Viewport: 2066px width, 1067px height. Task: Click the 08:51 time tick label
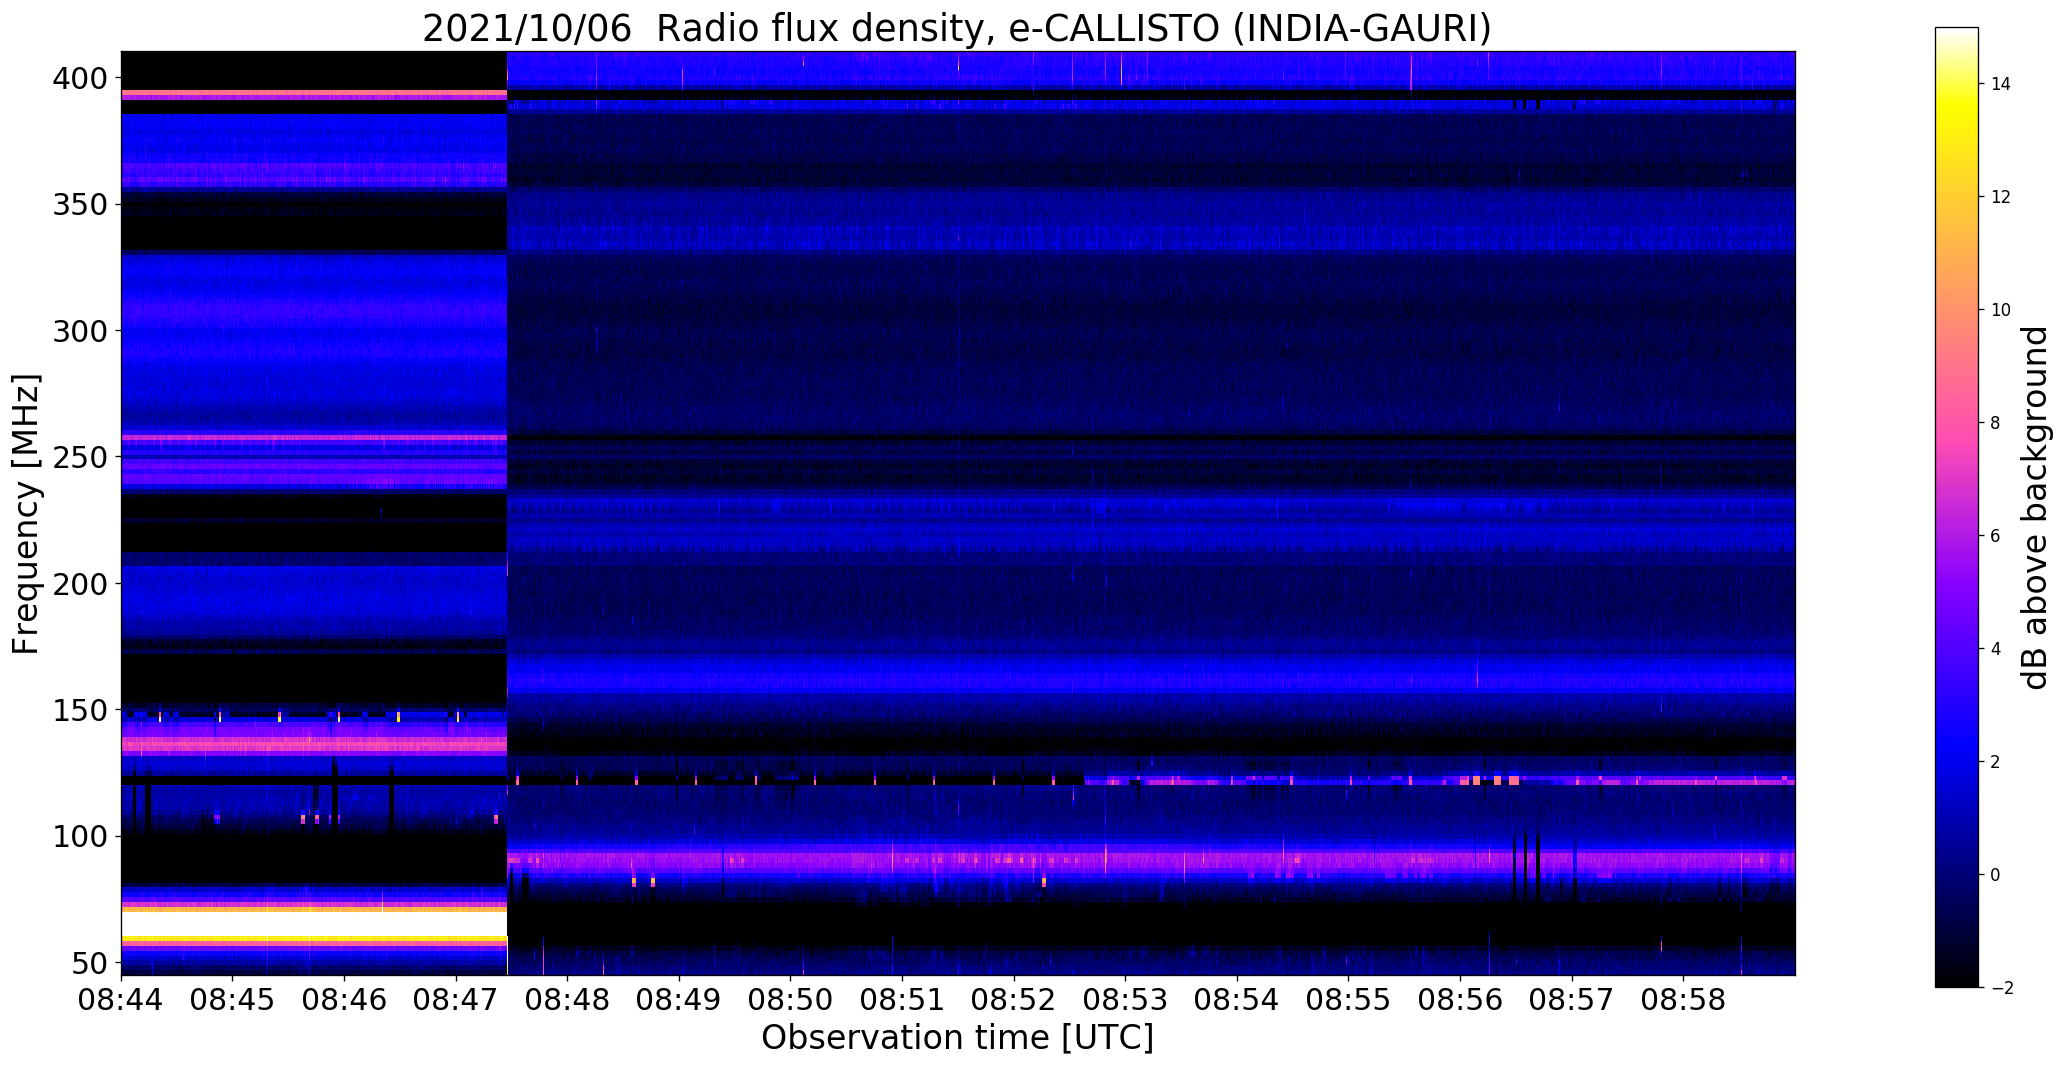(x=902, y=1000)
